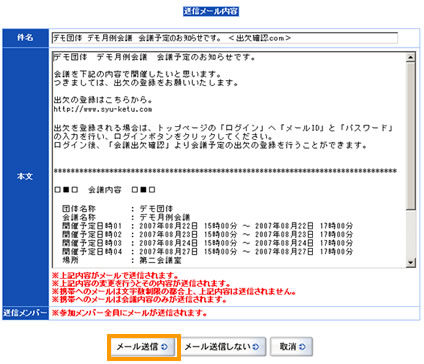This screenshot has height=364, width=424.
Task: Click the http://www.syu-ketu.com URL text
Action: coord(103,109)
